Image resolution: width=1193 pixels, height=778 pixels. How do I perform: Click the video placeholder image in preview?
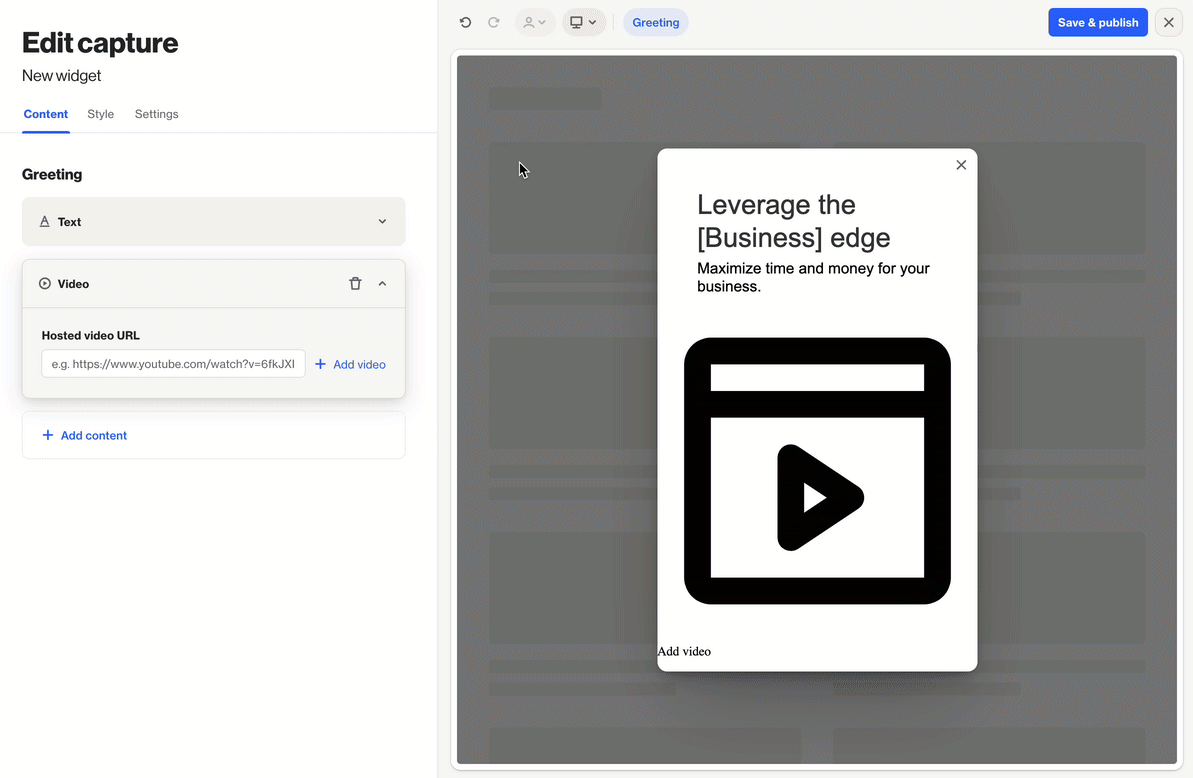click(817, 471)
